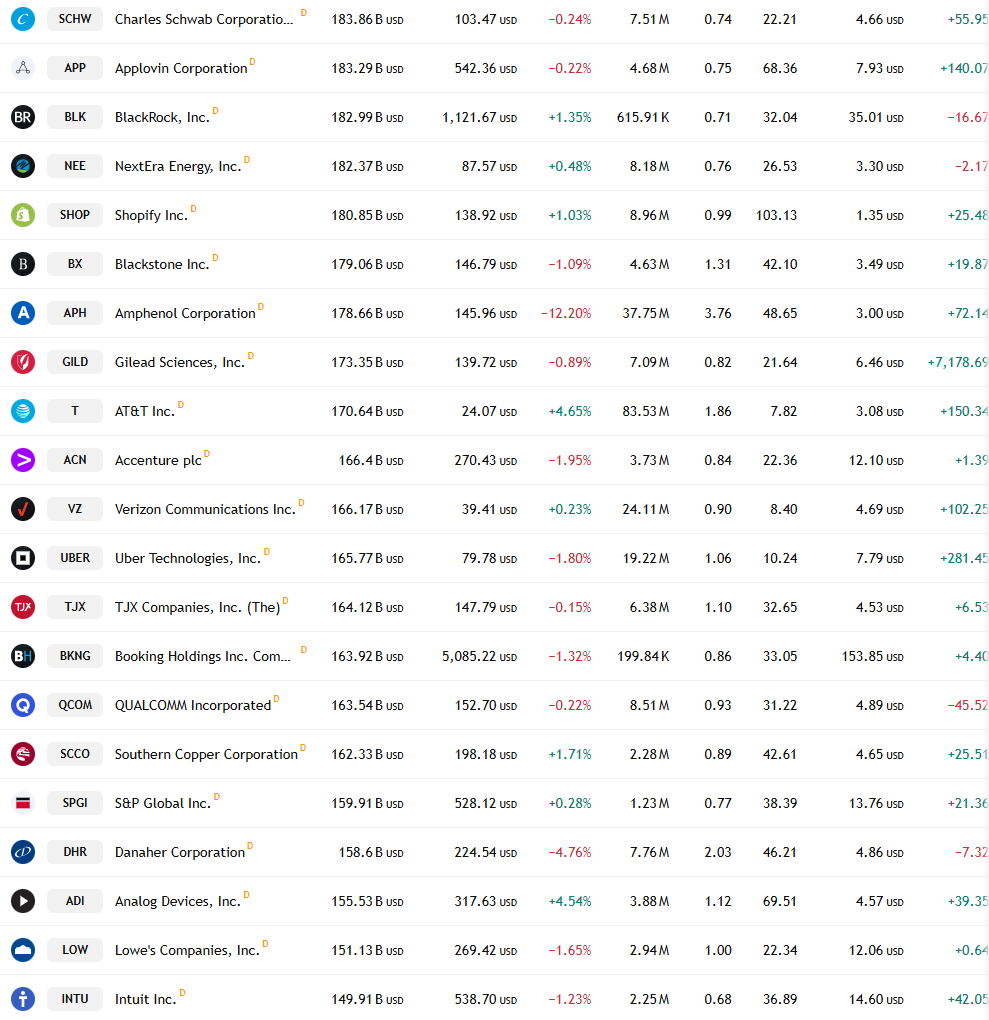The image size is (989, 1020).
Task: Open the GILD ticker badge
Action: click(75, 362)
